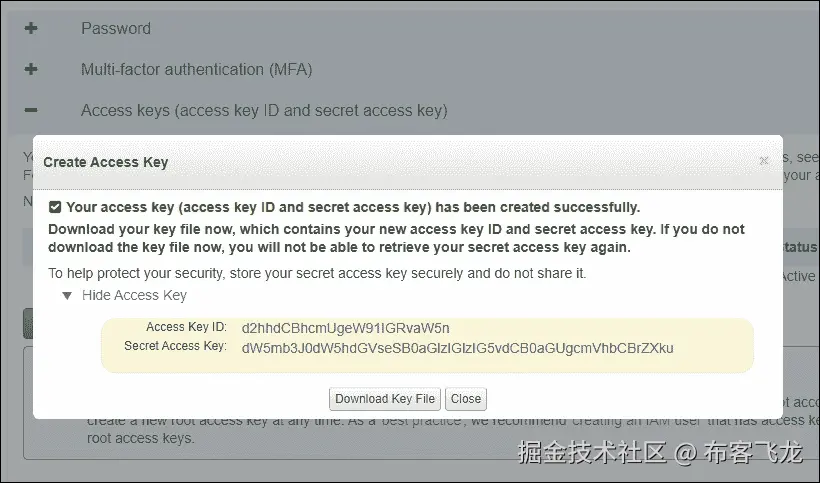Click the Secret Access Key label
Image resolution: width=820 pixels, height=483 pixels.
pos(175,346)
